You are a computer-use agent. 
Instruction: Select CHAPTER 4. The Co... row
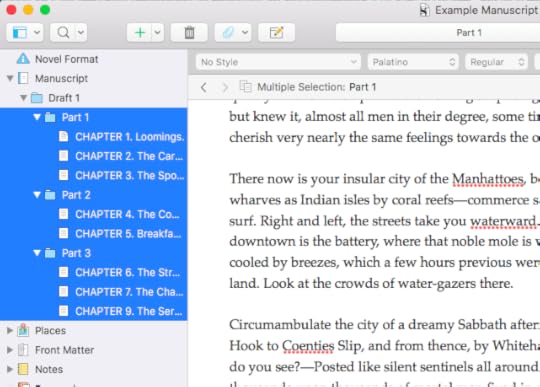click(x=94, y=215)
